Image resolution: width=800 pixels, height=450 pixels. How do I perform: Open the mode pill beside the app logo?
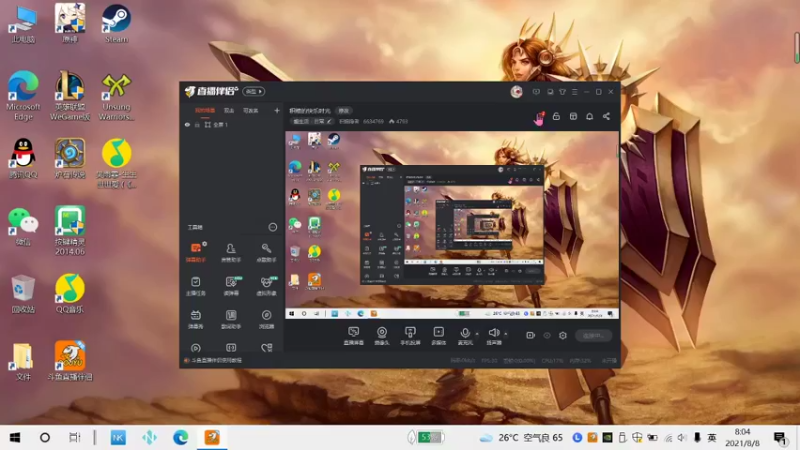coord(254,91)
